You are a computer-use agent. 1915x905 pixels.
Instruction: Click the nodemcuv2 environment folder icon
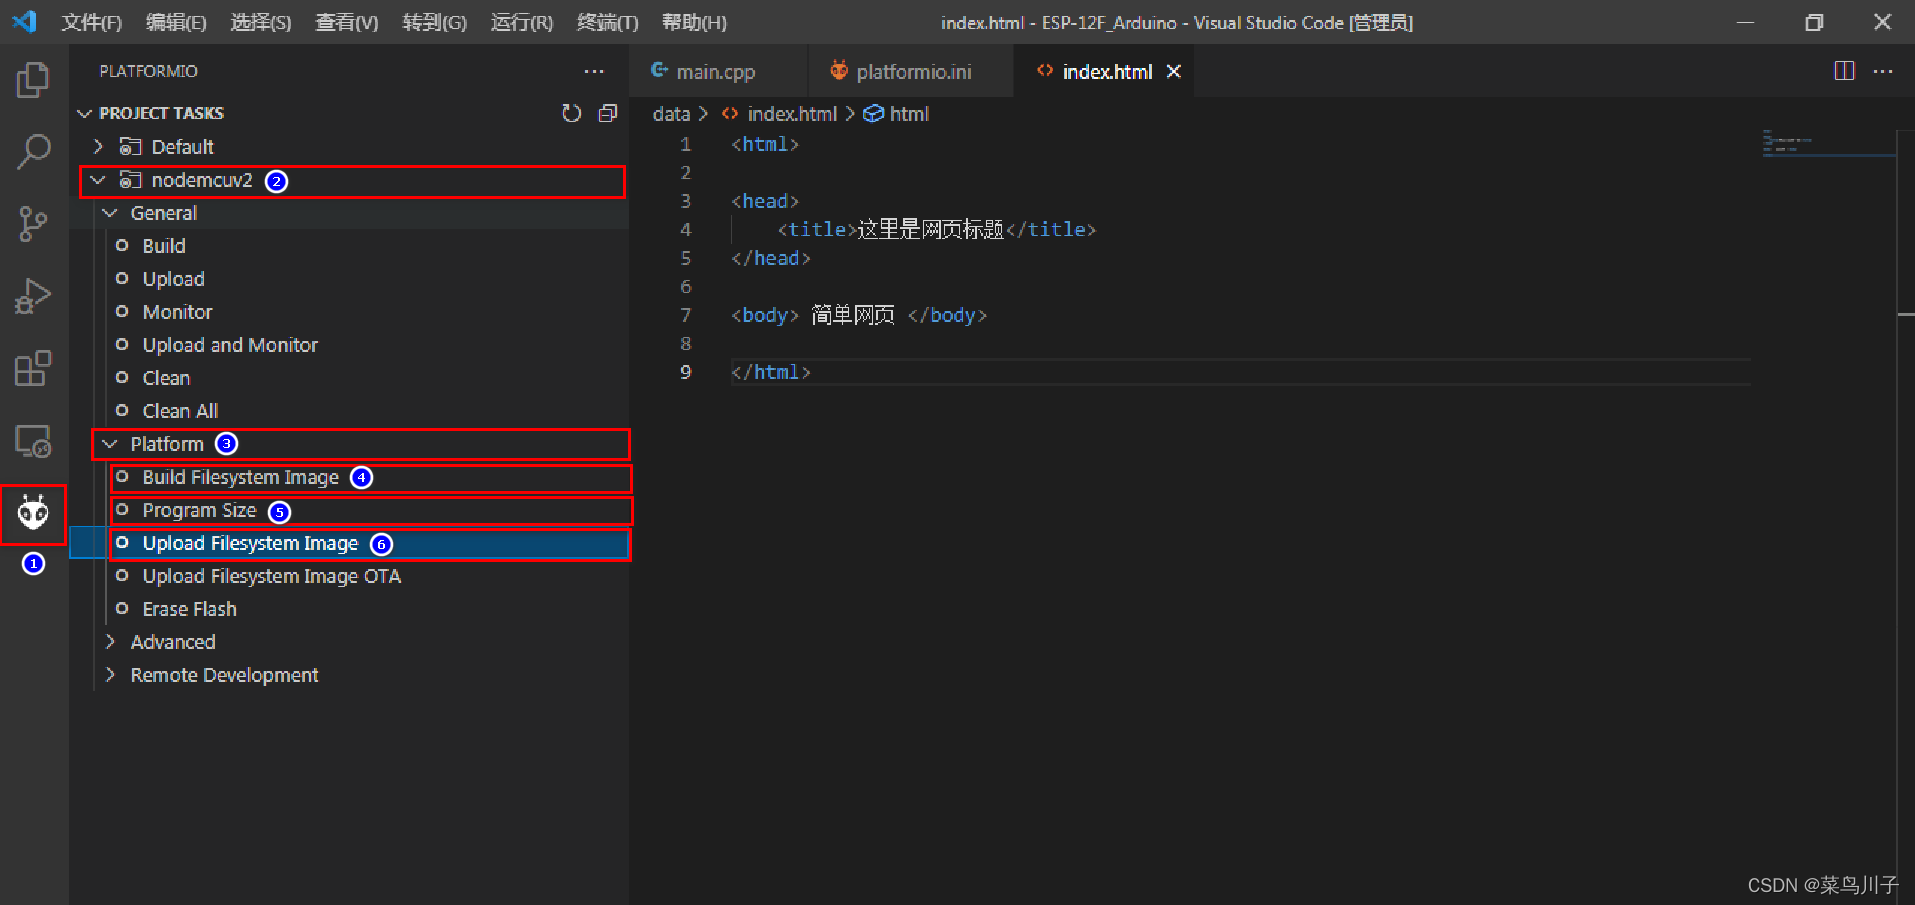[x=130, y=180]
